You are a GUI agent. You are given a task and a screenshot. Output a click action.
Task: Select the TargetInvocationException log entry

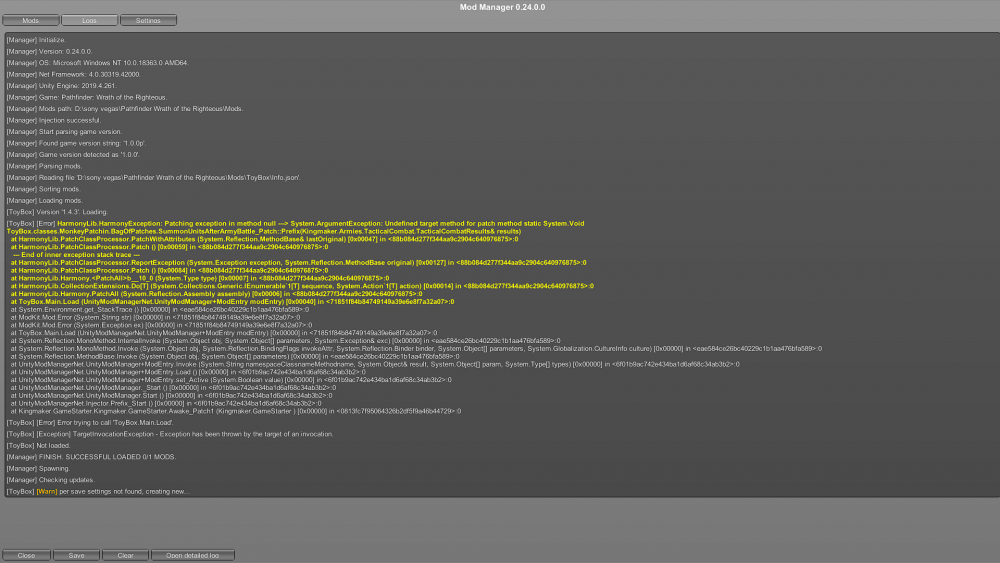(x=170, y=434)
